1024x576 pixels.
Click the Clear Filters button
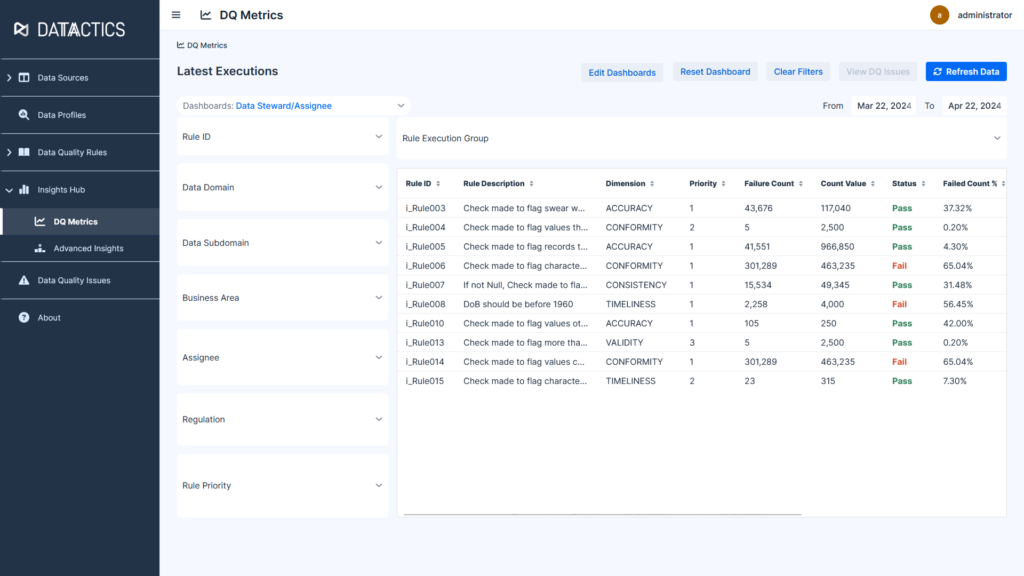click(x=797, y=71)
